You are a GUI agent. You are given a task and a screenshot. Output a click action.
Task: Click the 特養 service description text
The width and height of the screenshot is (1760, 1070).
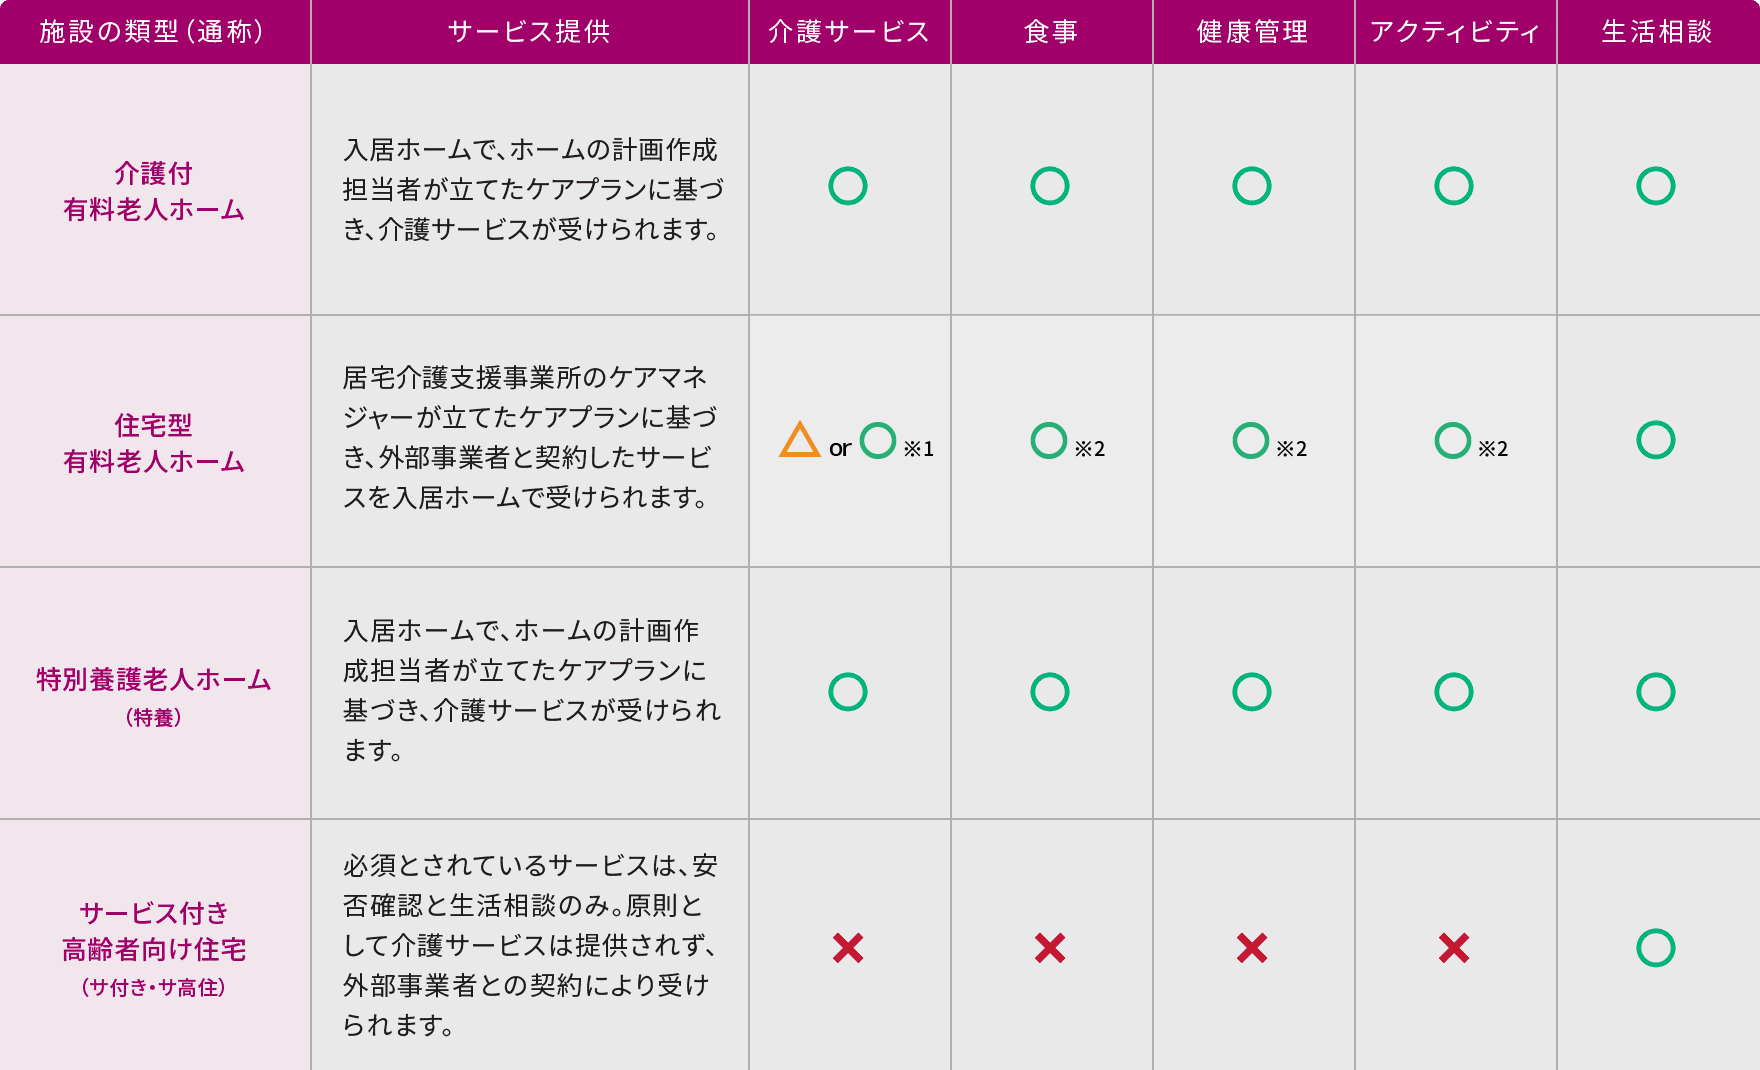532,690
